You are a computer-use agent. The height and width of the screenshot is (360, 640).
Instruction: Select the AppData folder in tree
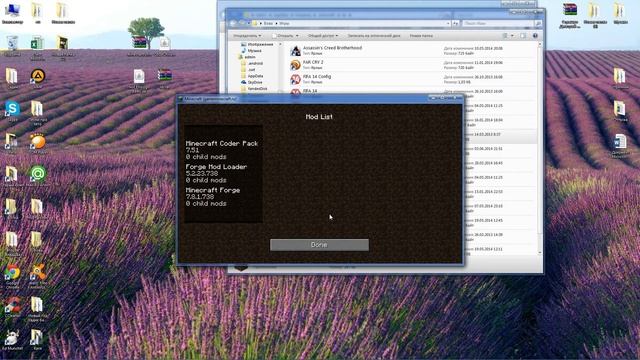tap(252, 76)
